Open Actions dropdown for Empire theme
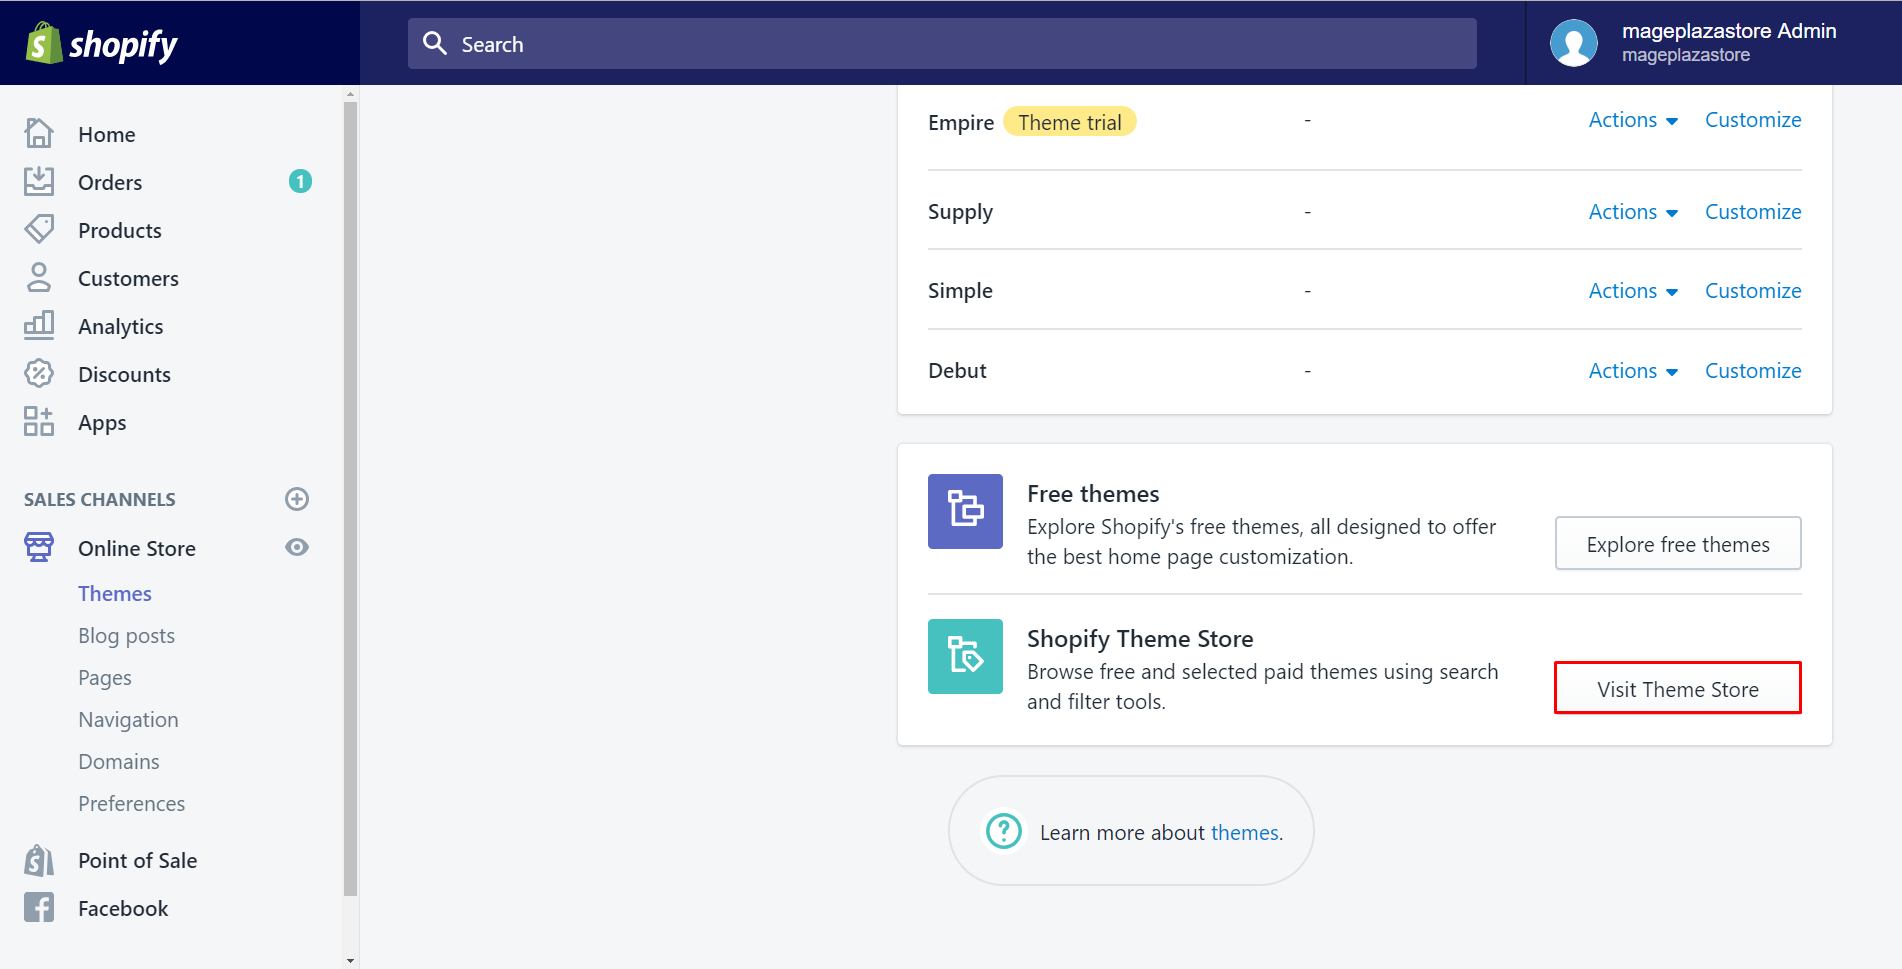Screen dimensions: 1902x969 coord(1633,120)
